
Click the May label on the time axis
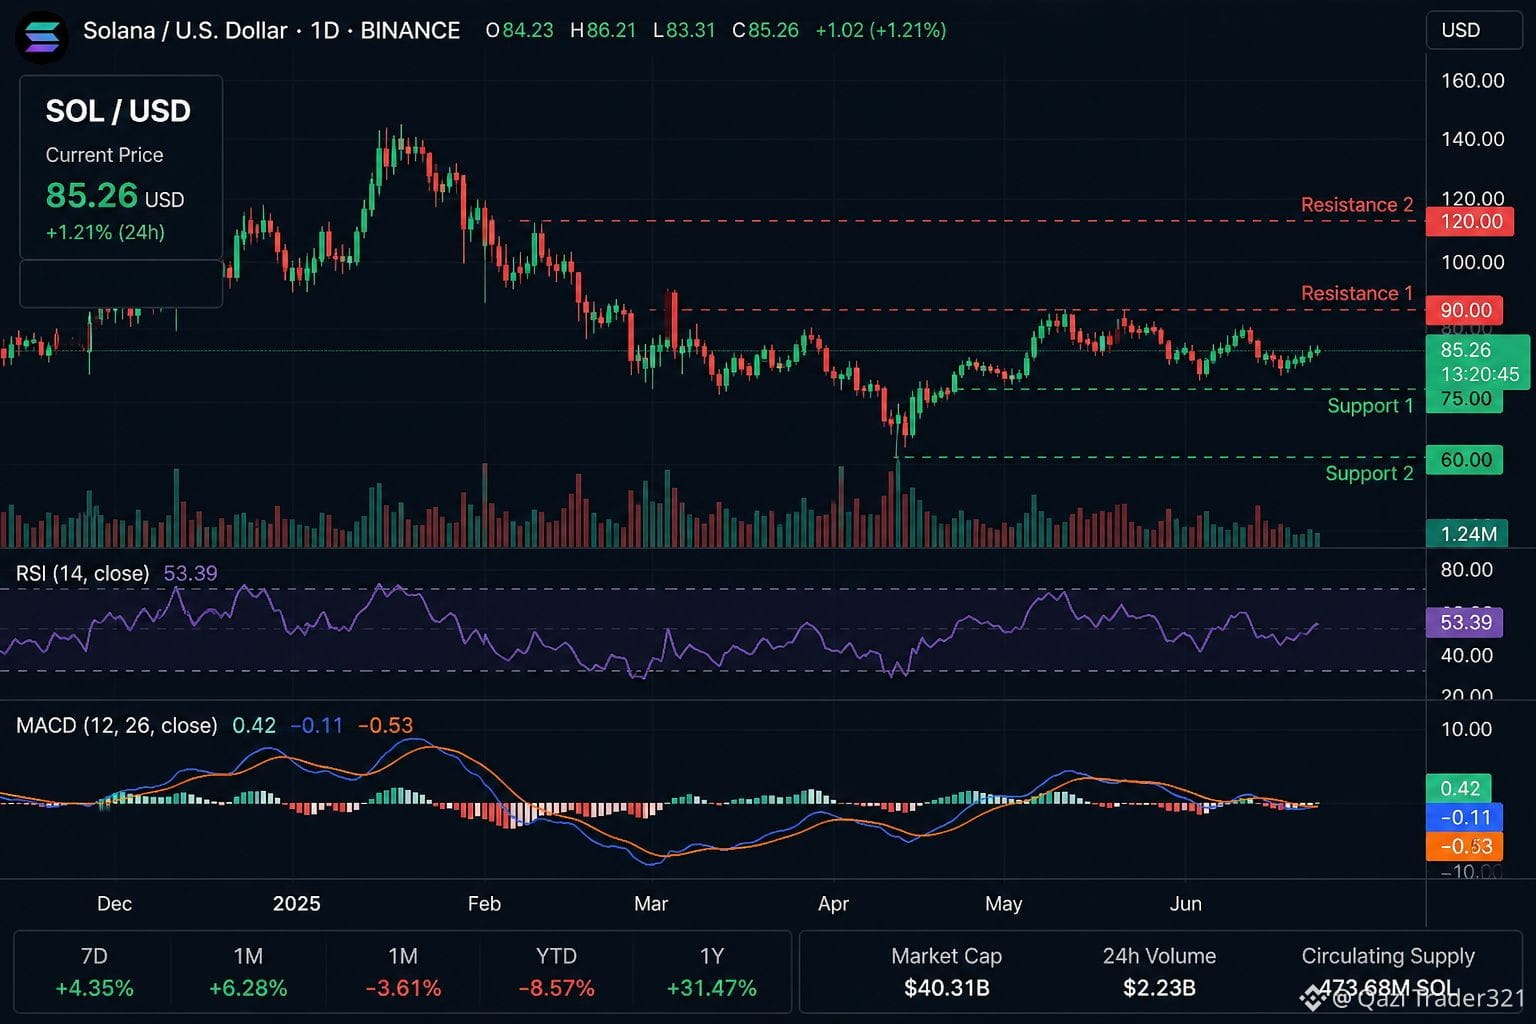tap(1004, 904)
